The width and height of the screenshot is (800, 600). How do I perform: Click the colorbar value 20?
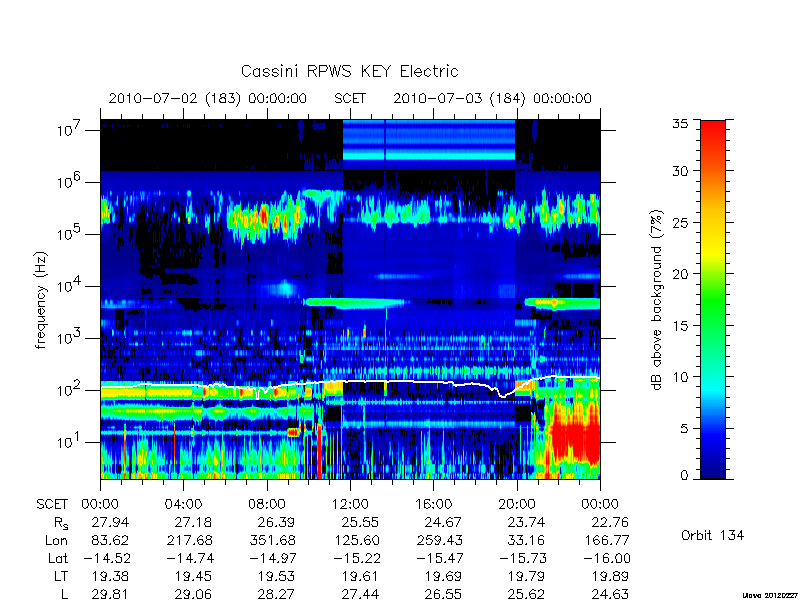tap(680, 273)
